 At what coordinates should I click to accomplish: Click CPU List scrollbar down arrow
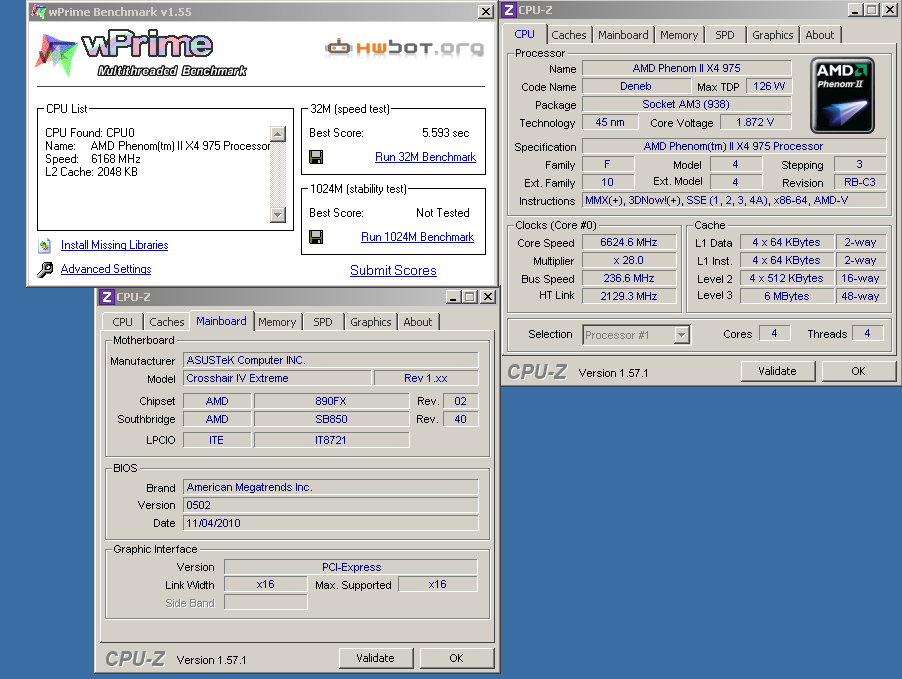(278, 215)
